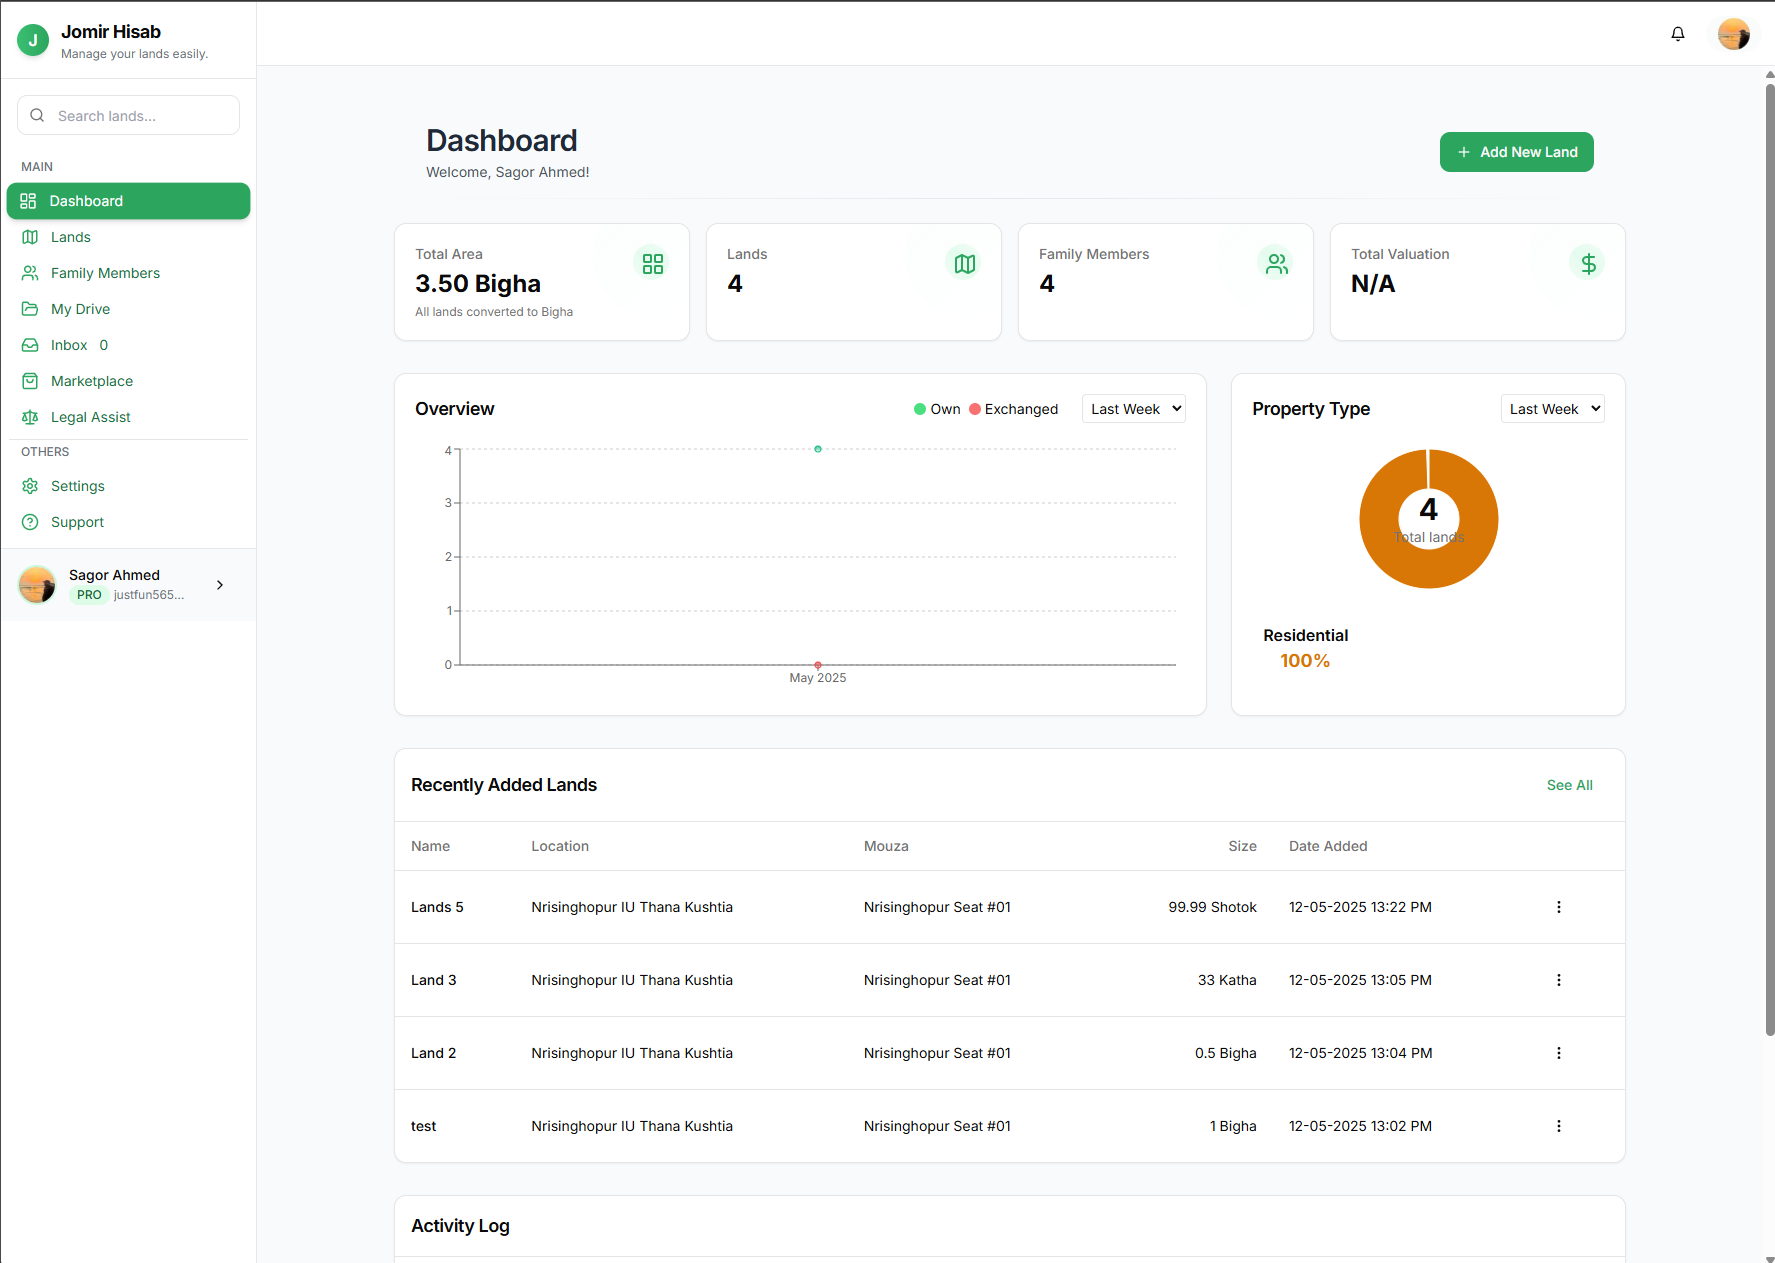Open Legal Assist from the sidebar
The image size is (1775, 1263).
pyautogui.click(x=90, y=417)
